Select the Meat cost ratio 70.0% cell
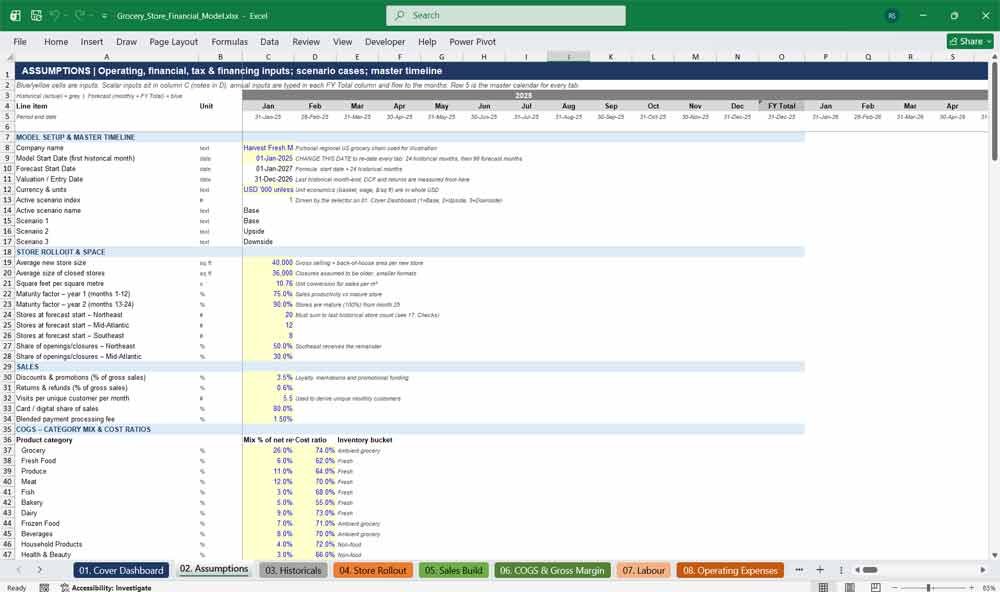 [315, 482]
